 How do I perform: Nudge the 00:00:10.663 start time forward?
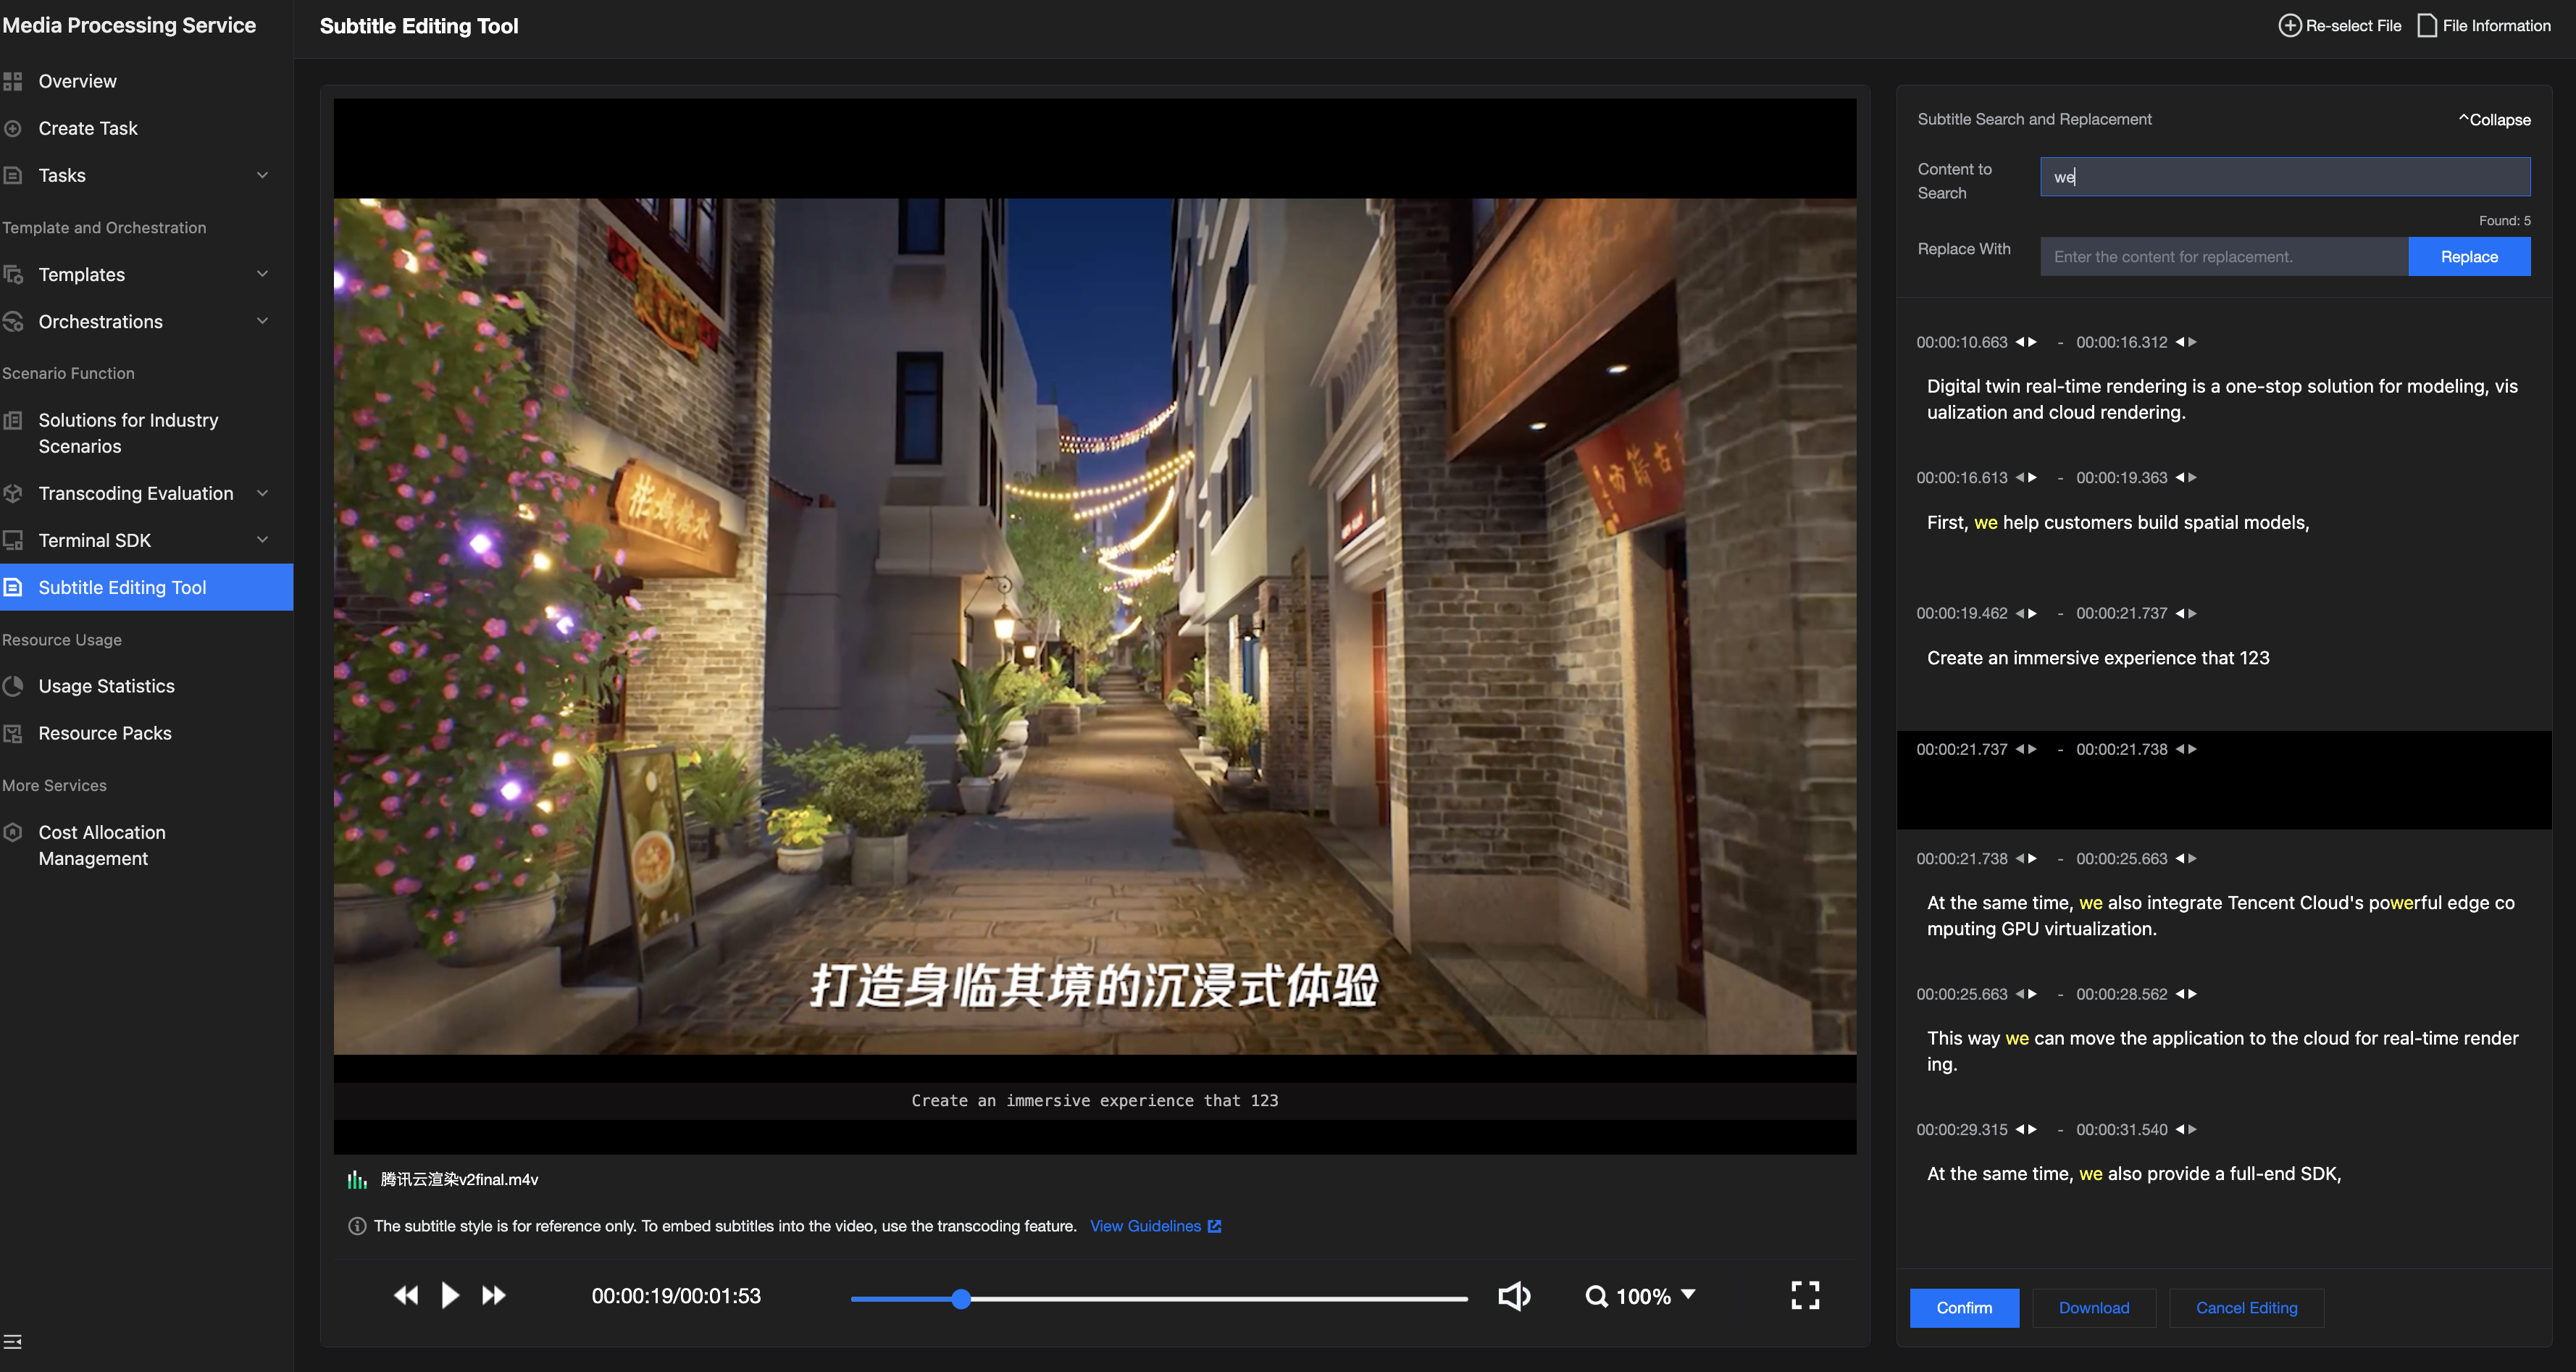point(2033,342)
